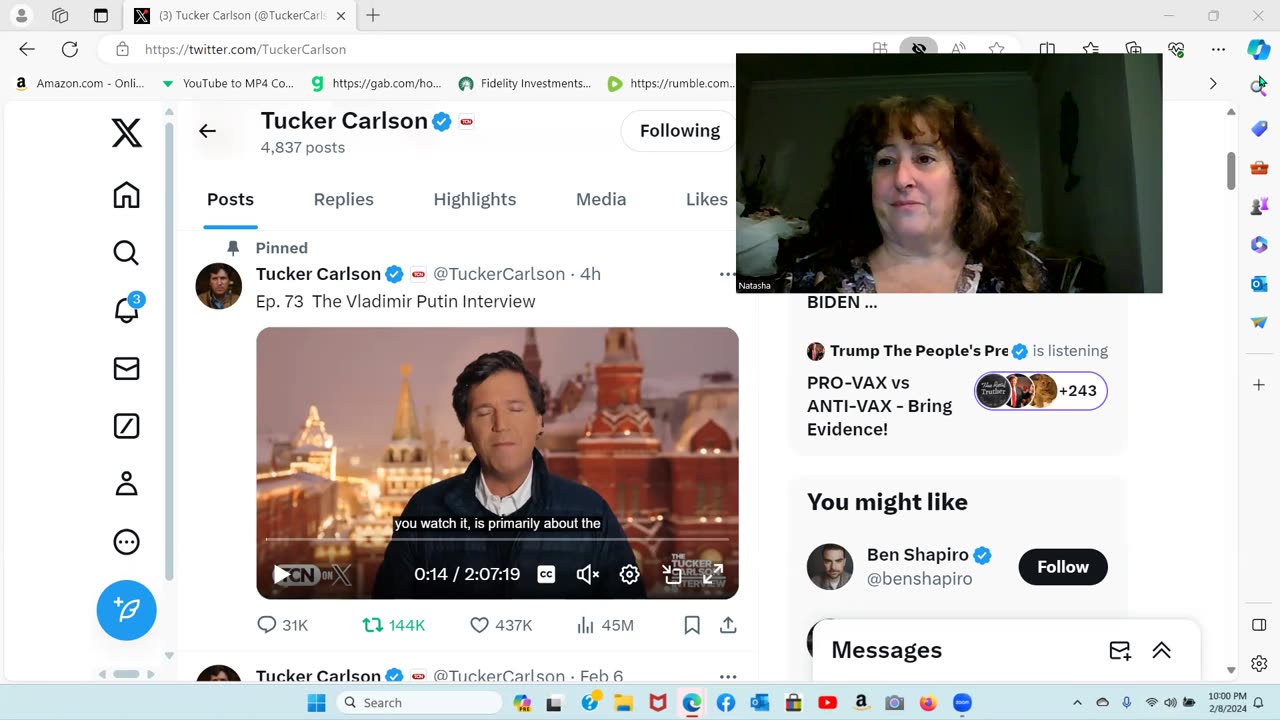Play the Putin Interview video
1280x720 pixels.
pos(282,574)
